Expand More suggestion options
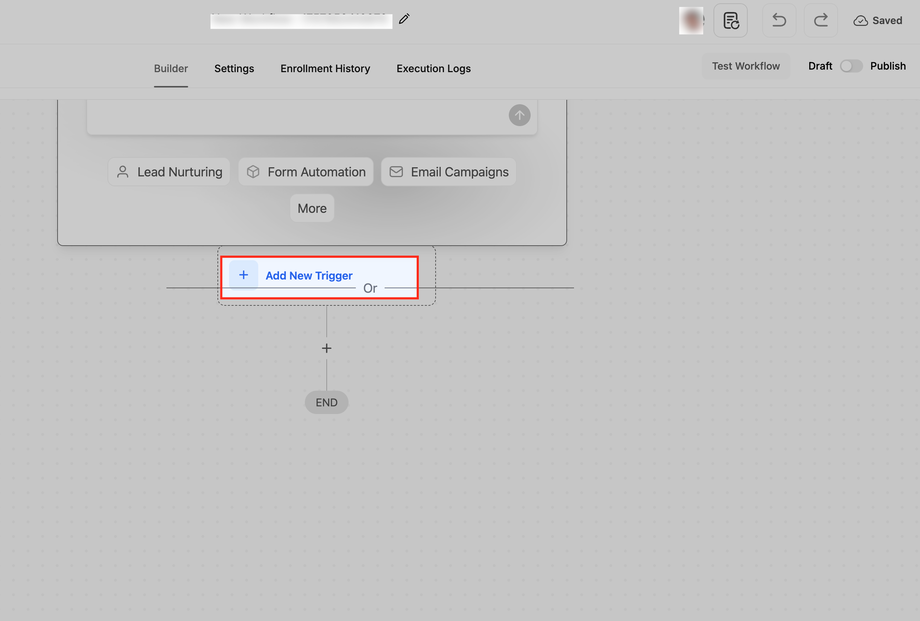The image size is (920, 621). [x=312, y=208]
